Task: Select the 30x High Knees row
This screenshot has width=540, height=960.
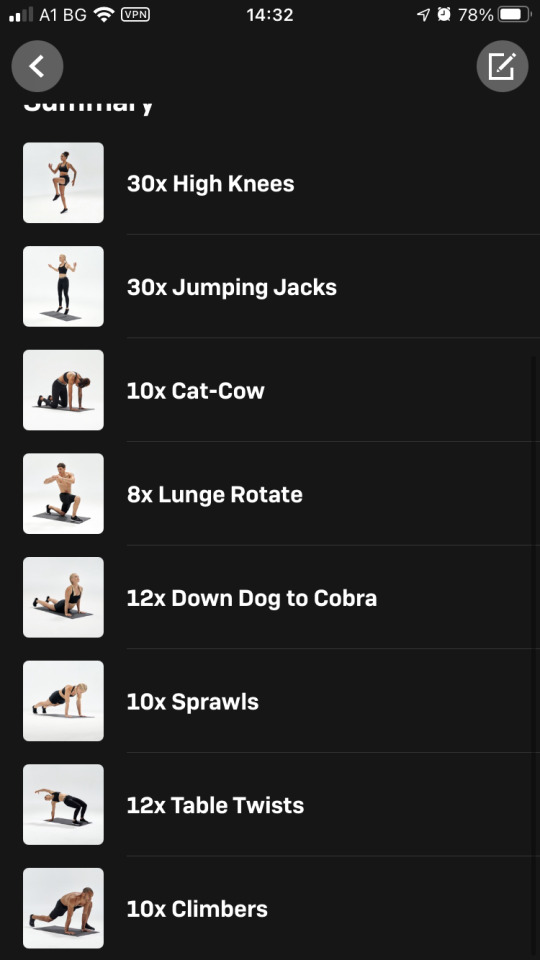Action: (x=270, y=182)
